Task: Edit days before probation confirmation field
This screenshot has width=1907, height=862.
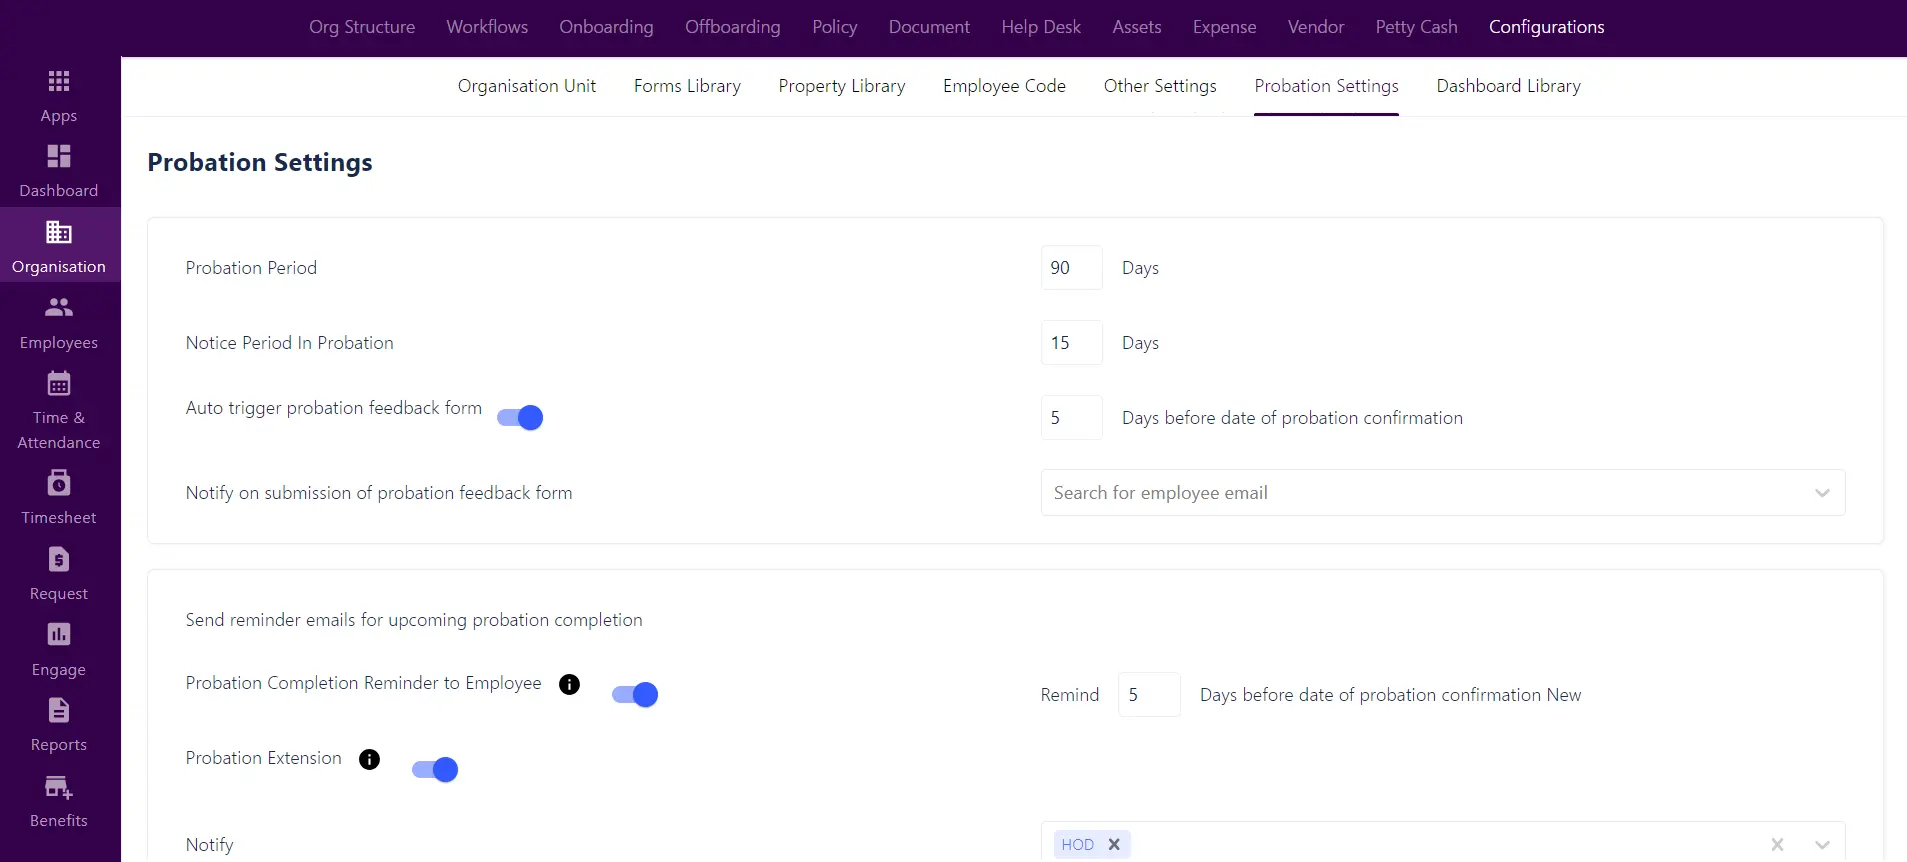Action: (1071, 418)
